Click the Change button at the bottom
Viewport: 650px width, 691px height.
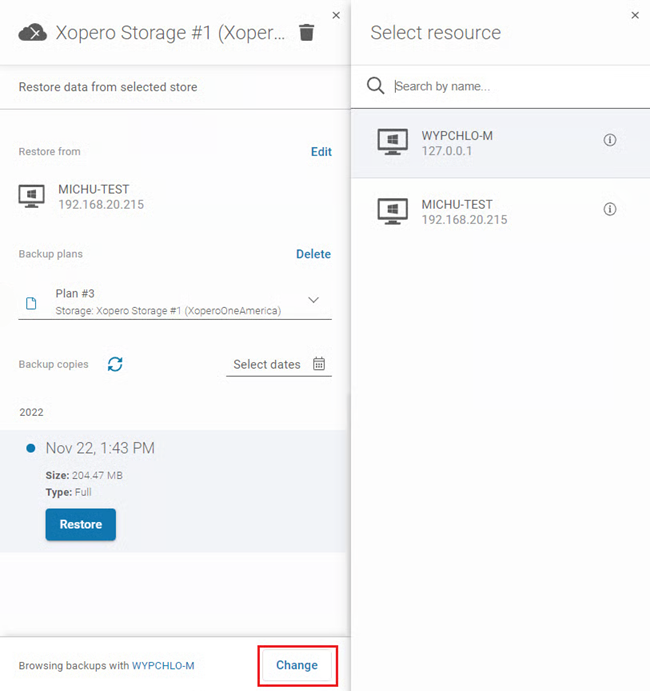point(297,665)
